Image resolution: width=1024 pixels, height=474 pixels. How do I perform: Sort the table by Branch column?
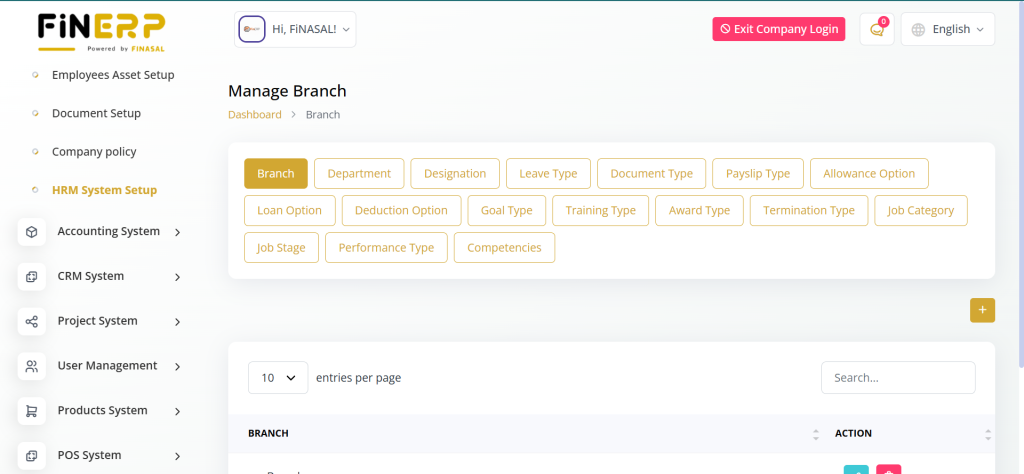point(816,434)
